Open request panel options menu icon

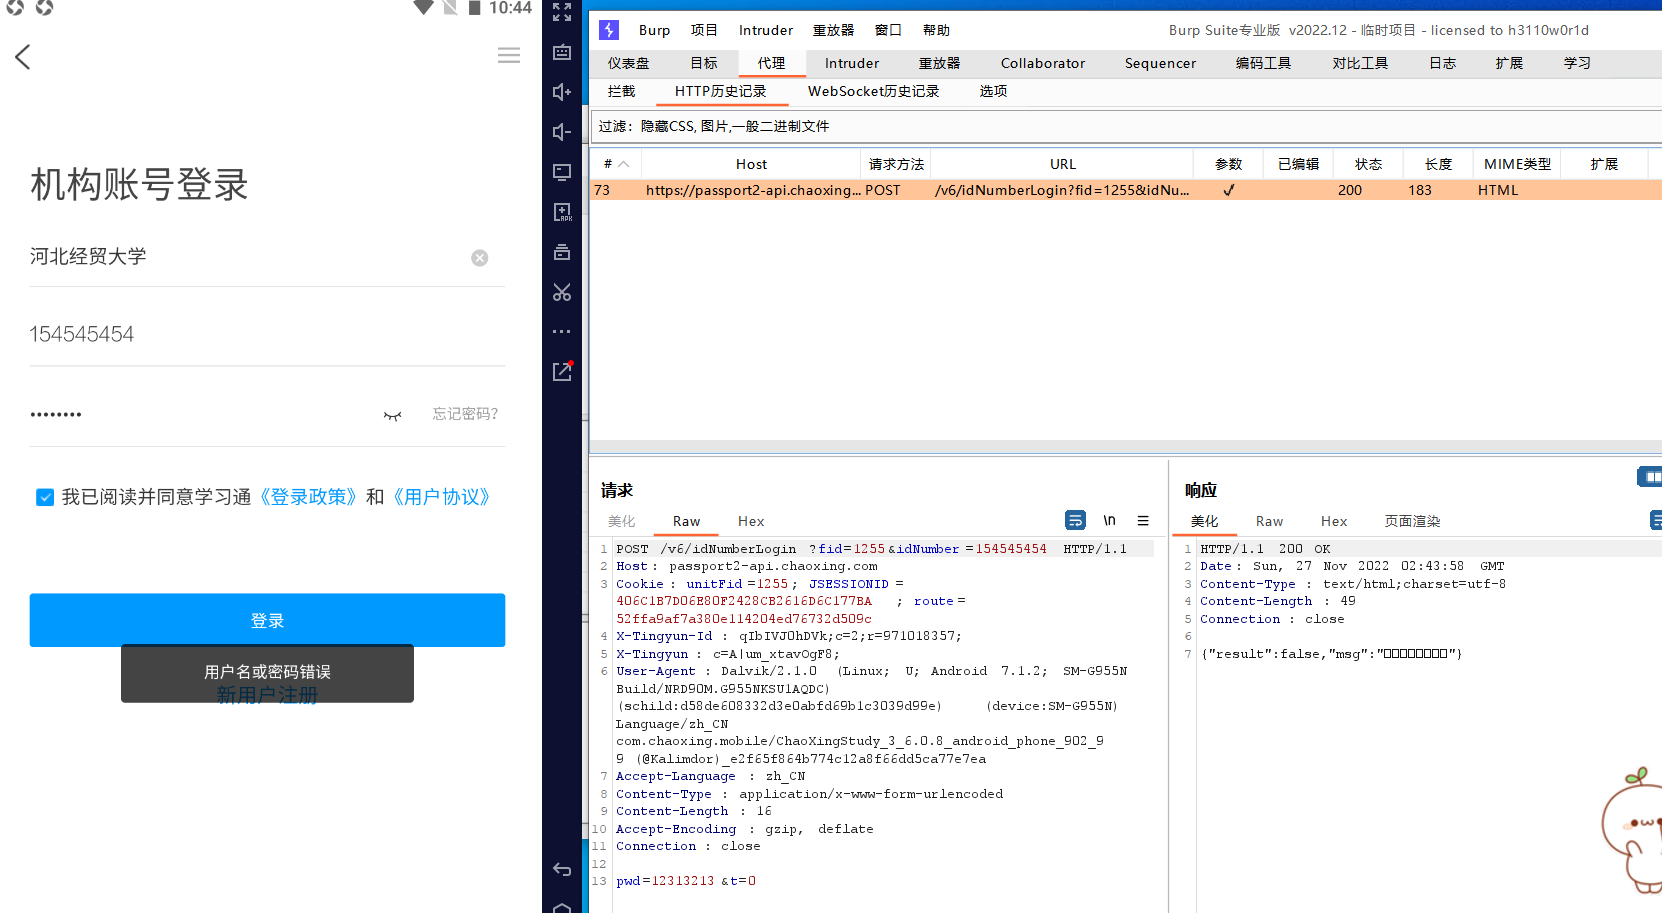pyautogui.click(x=1143, y=520)
